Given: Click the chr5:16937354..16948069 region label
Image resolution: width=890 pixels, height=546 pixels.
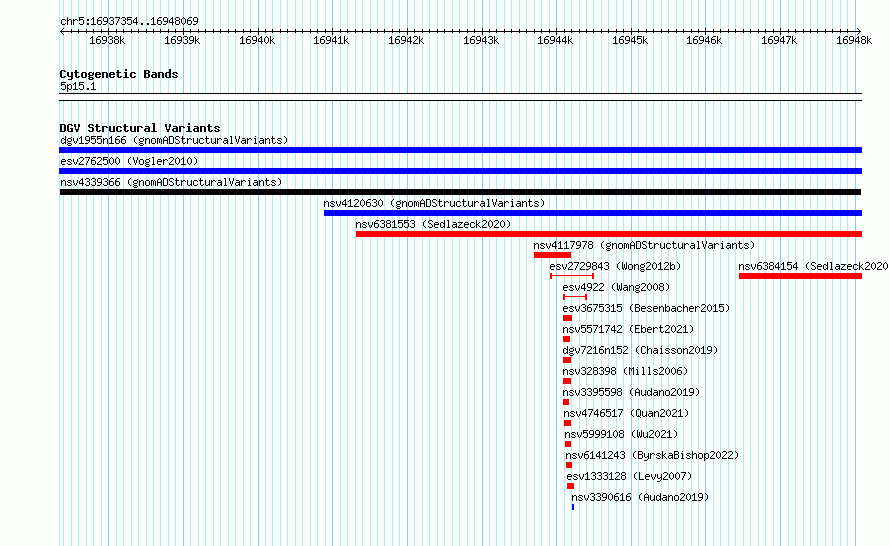Looking at the screenshot, I should [x=129, y=21].
